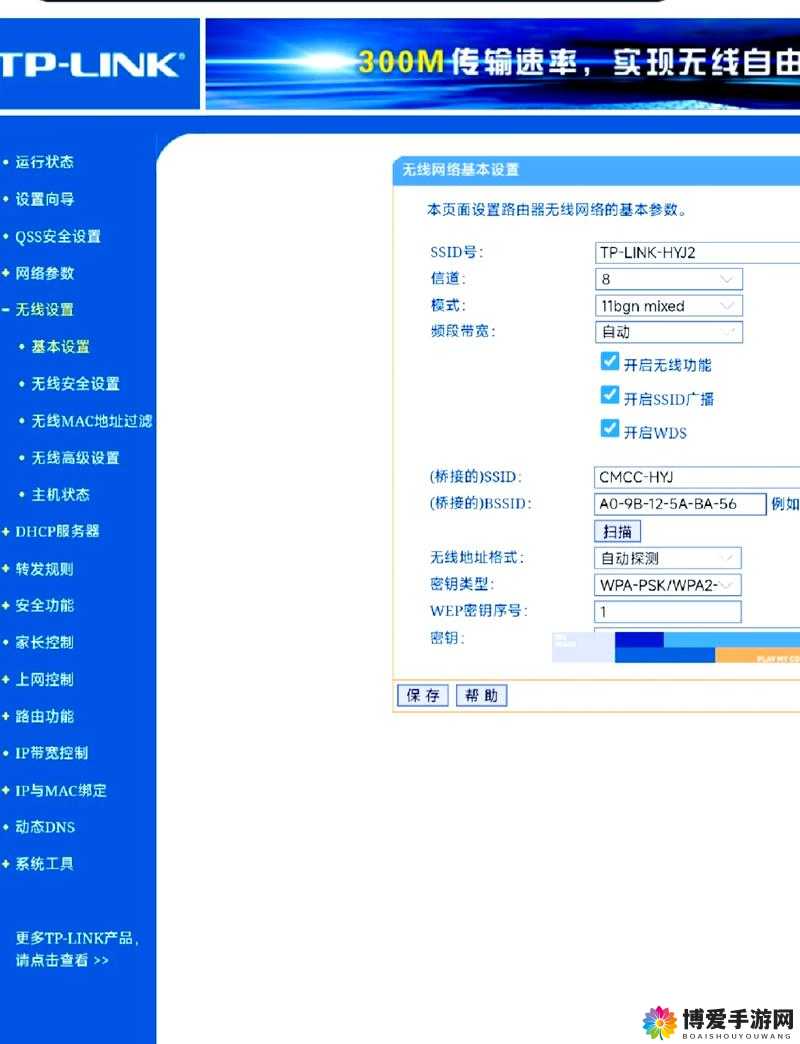Screen dimensions: 800x1044
Task: Select 主机状态 submenu item
Action: [x=61, y=495]
